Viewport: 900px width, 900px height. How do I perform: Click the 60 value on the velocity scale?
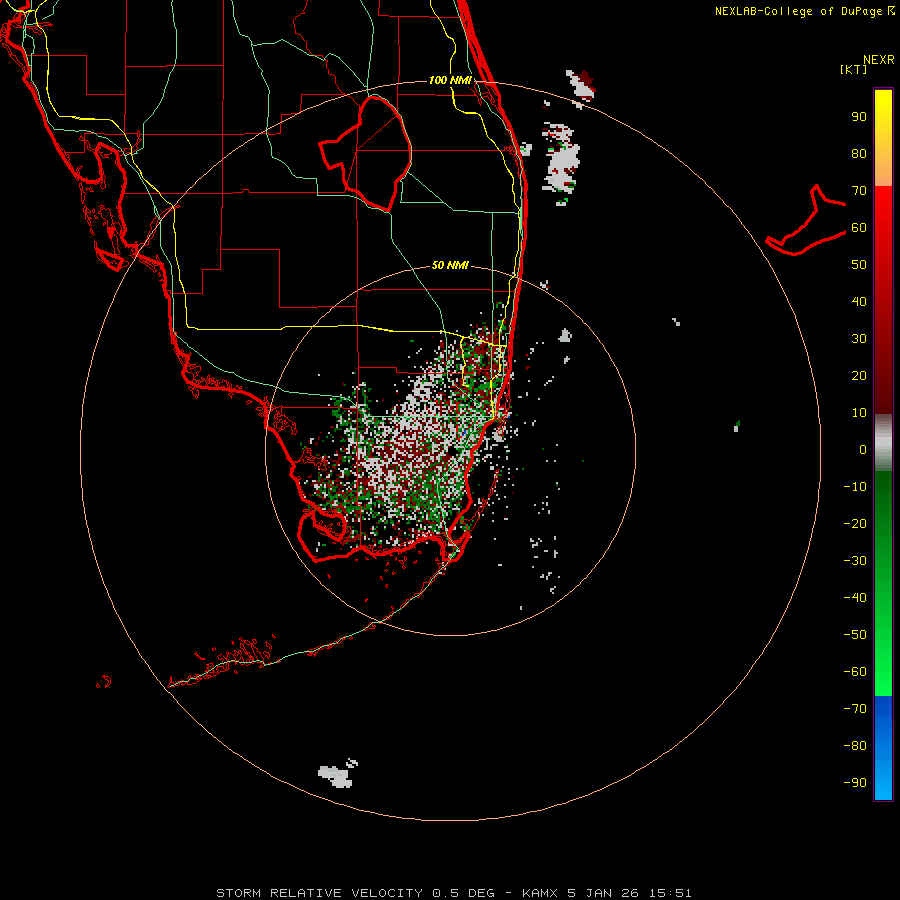tap(859, 228)
